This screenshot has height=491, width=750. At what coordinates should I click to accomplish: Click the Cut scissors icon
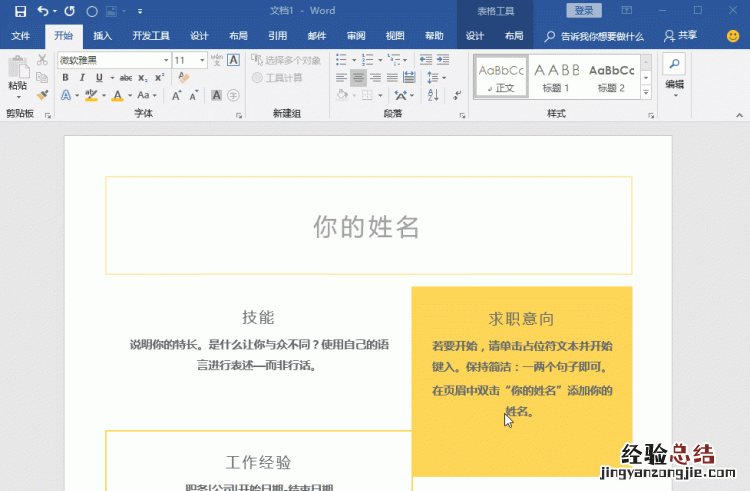[x=42, y=60]
